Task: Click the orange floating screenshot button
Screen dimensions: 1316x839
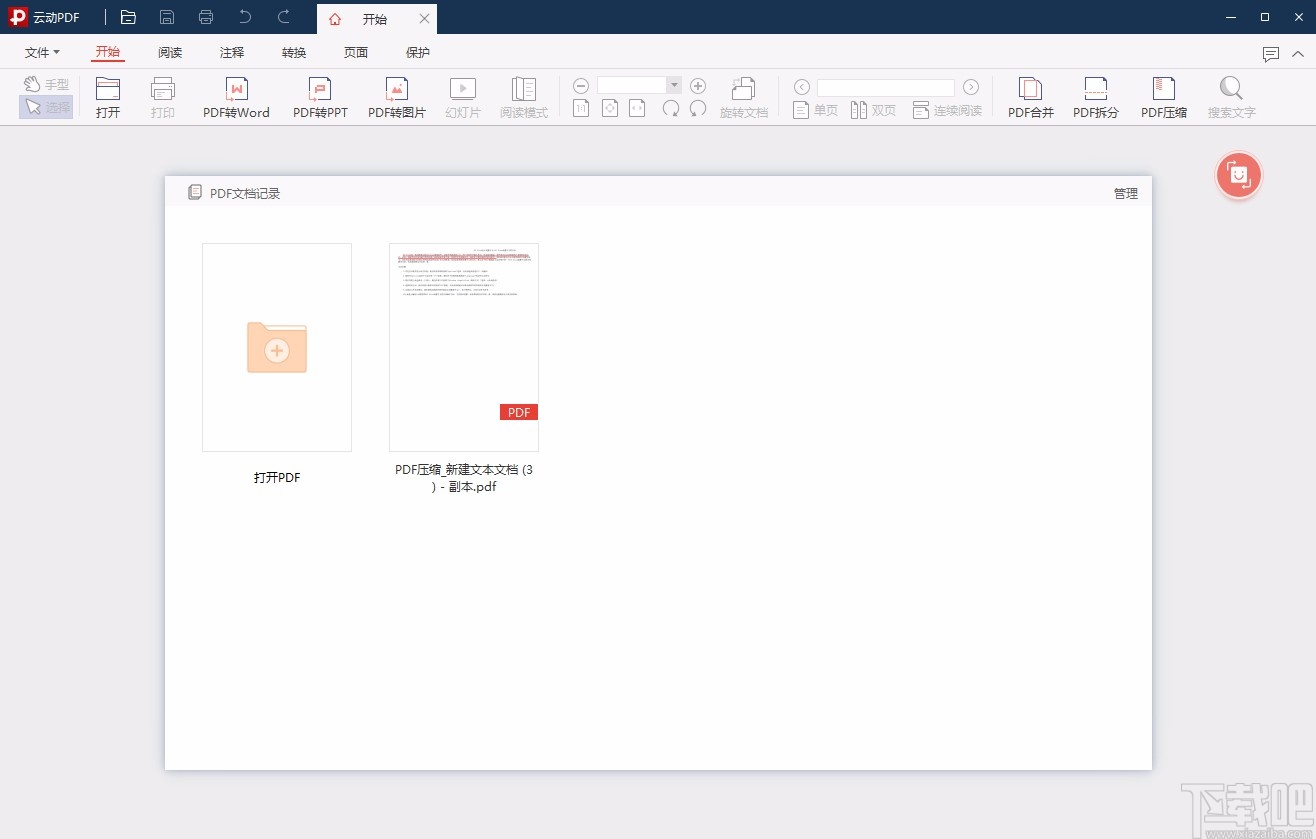Action: (1239, 176)
